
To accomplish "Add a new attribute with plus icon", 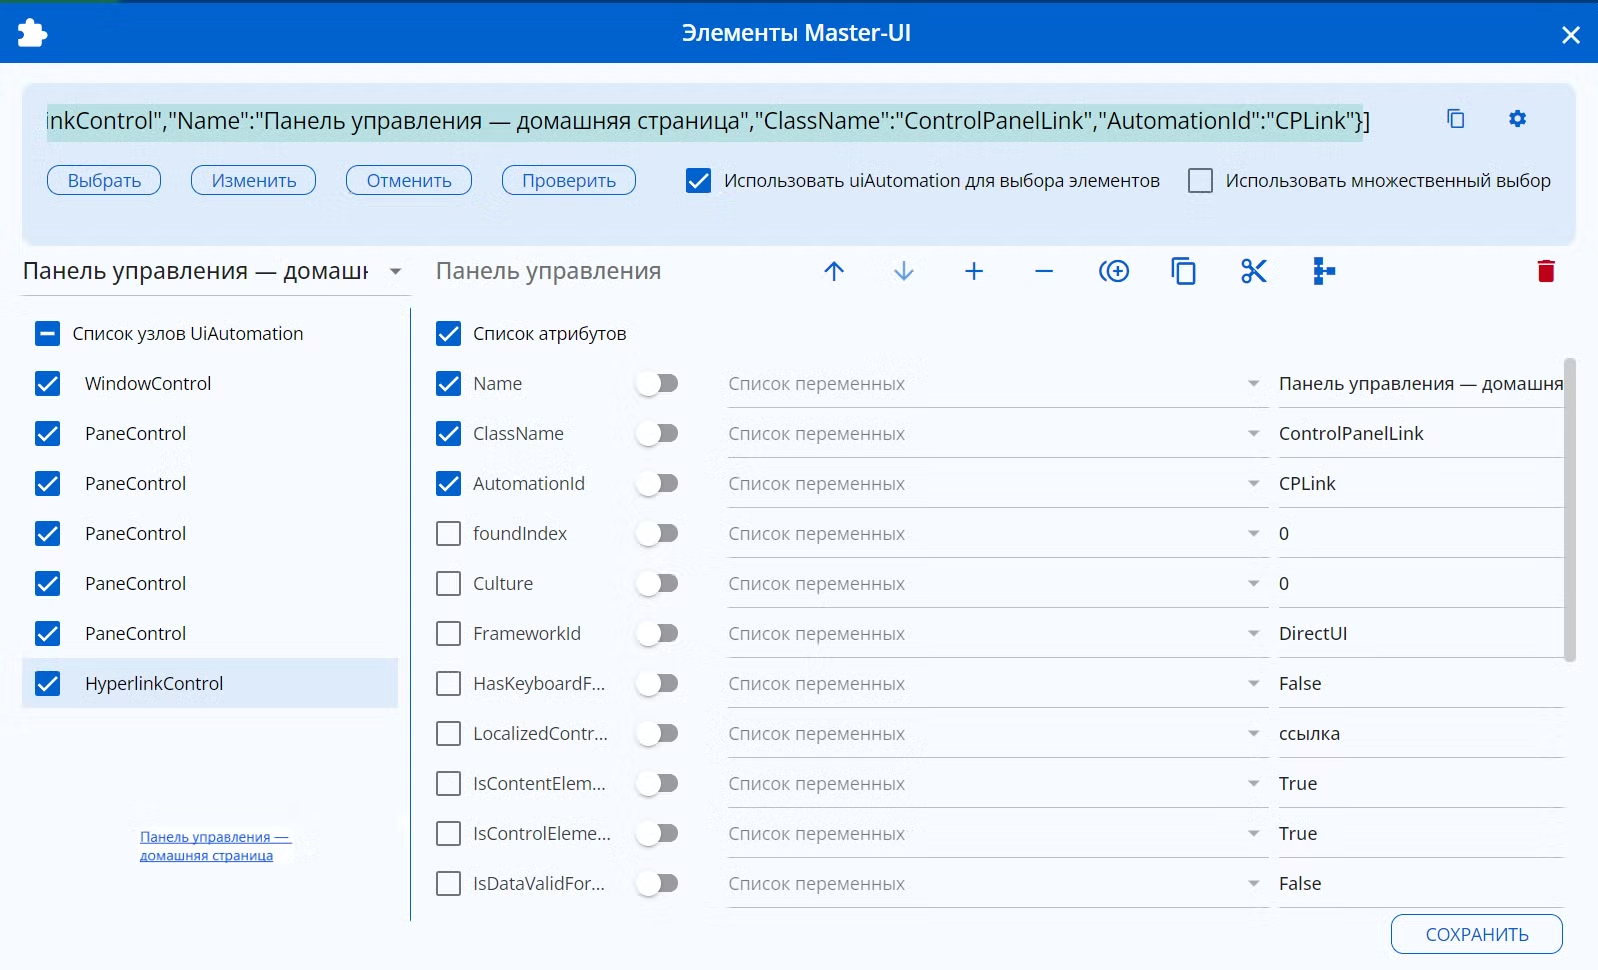I will (x=974, y=271).
